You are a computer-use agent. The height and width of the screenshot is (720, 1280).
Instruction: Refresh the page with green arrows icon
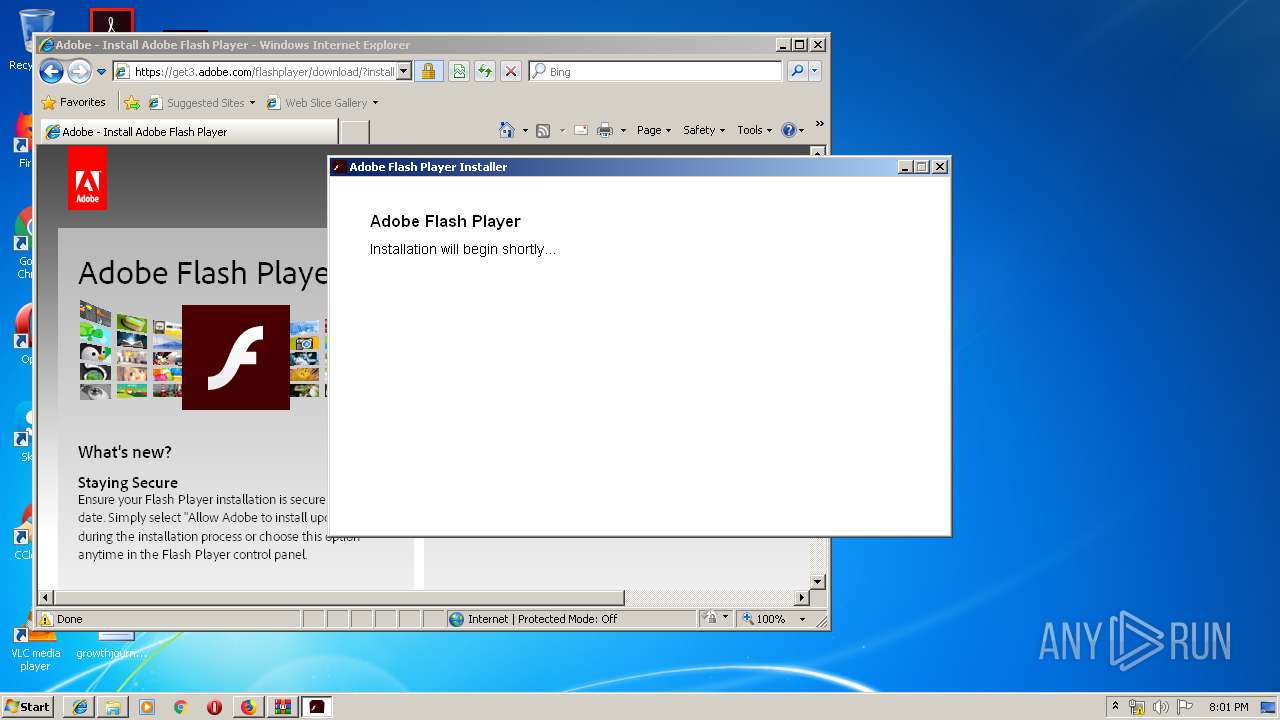pyautogui.click(x=485, y=71)
